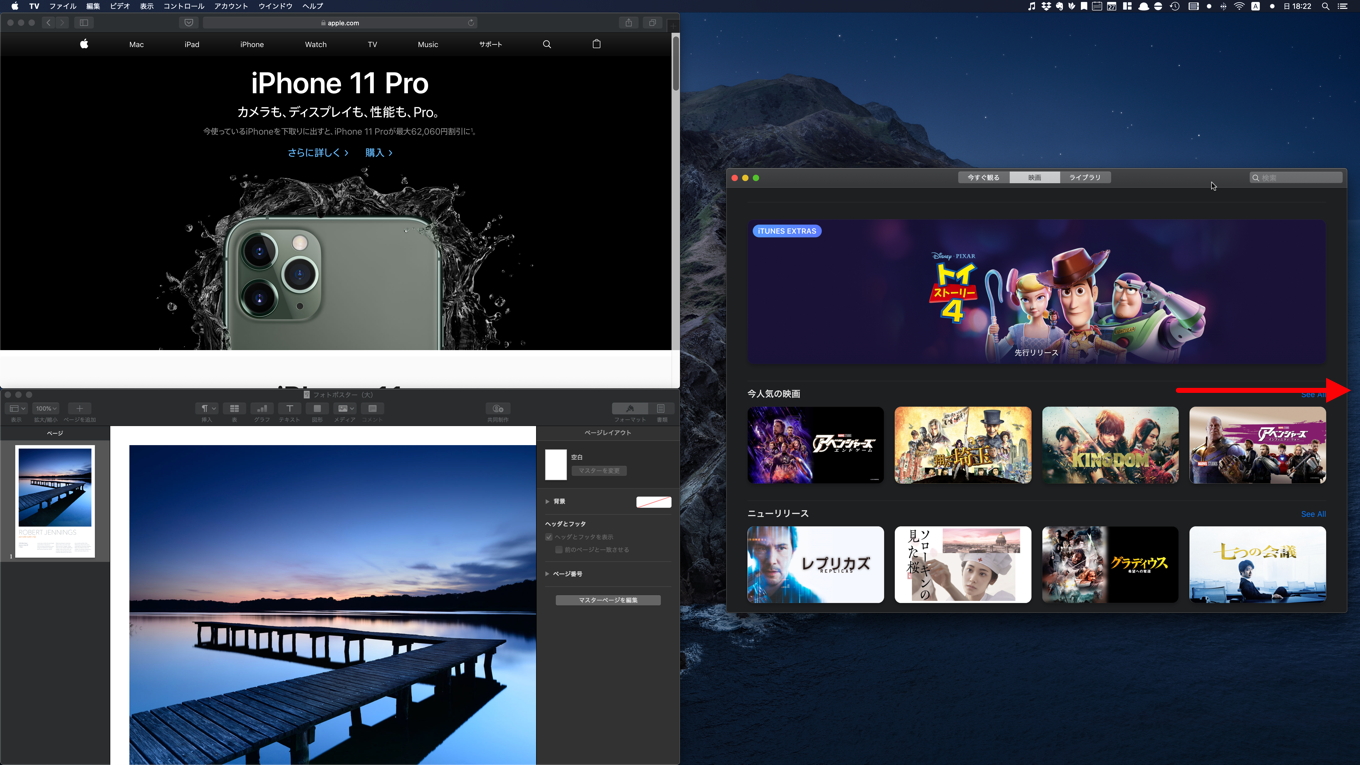
Task: Expand the page number section in Pages
Action: coord(547,574)
